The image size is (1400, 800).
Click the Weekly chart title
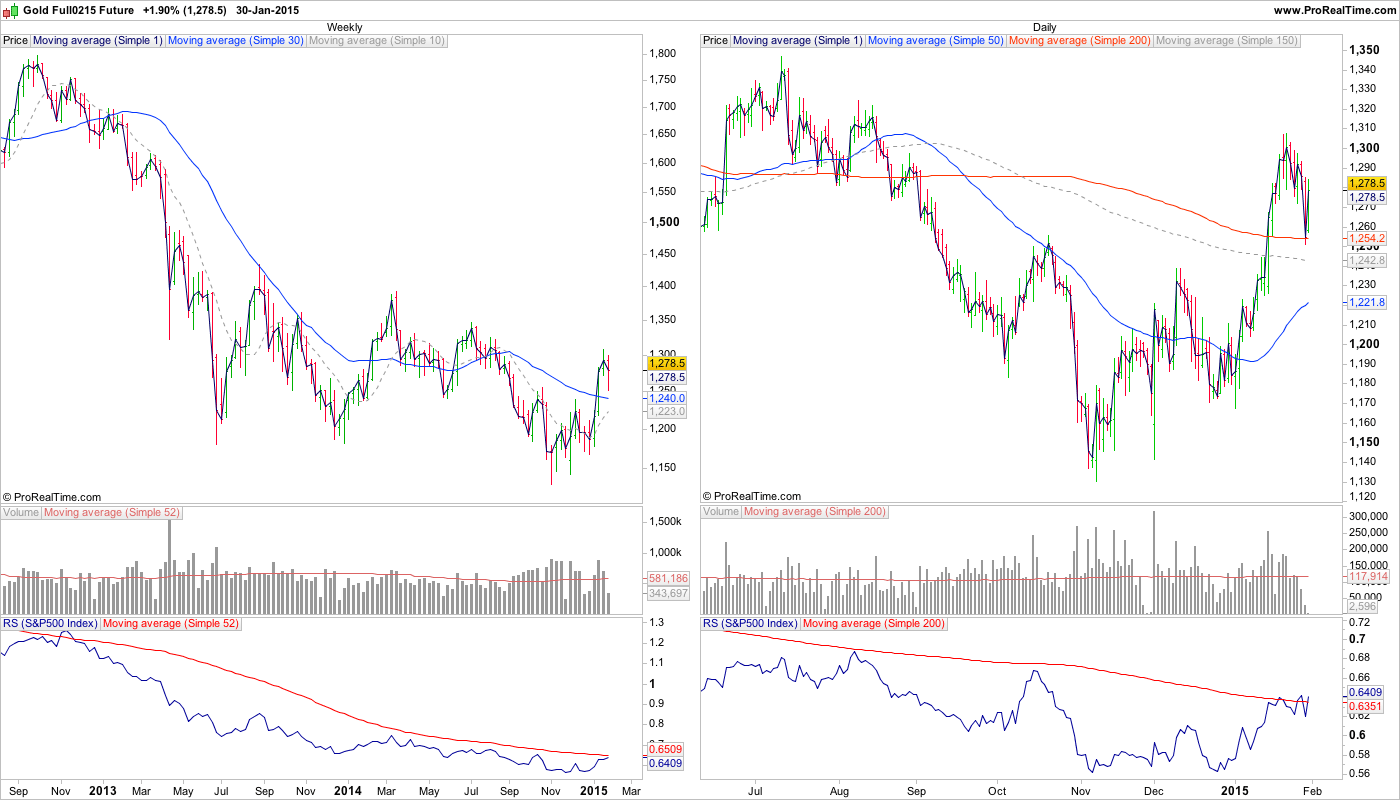(x=345, y=27)
